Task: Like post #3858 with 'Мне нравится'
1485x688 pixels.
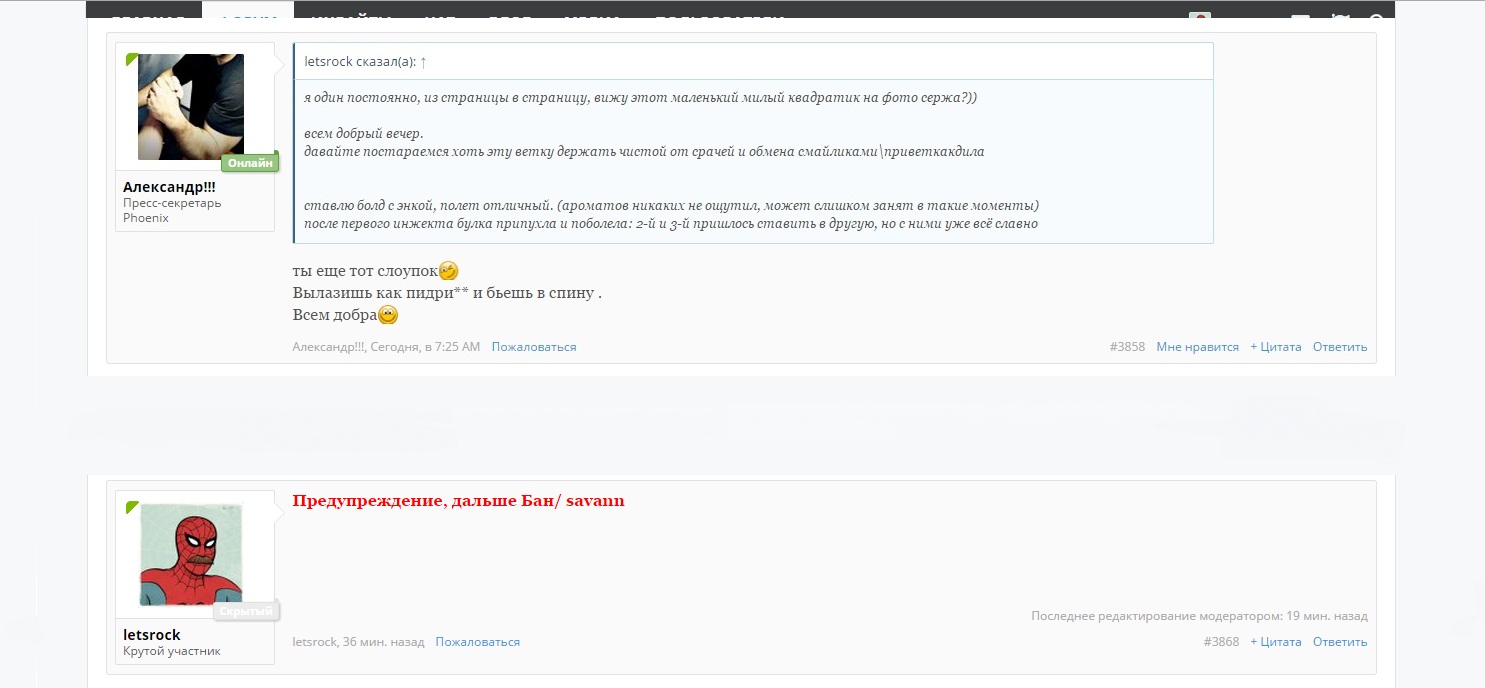Action: tap(1197, 347)
